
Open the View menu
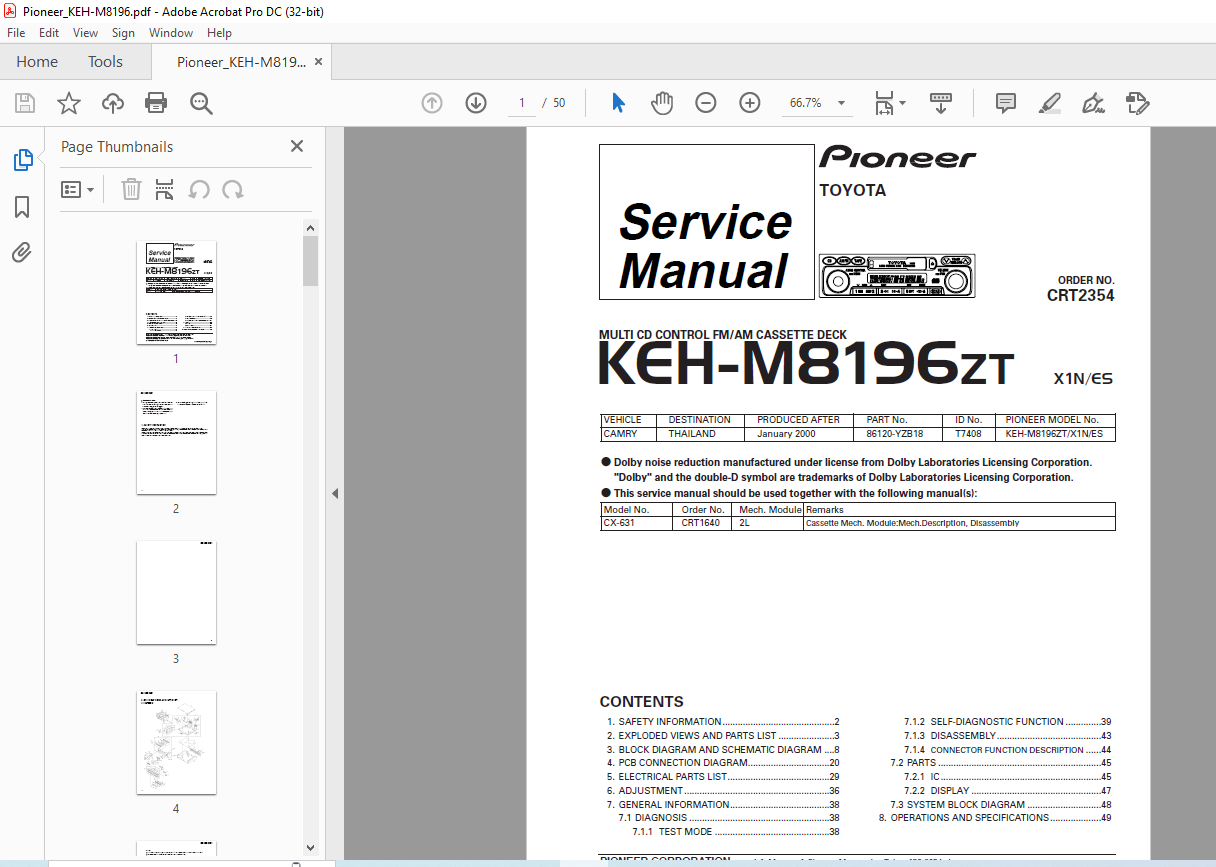point(85,33)
